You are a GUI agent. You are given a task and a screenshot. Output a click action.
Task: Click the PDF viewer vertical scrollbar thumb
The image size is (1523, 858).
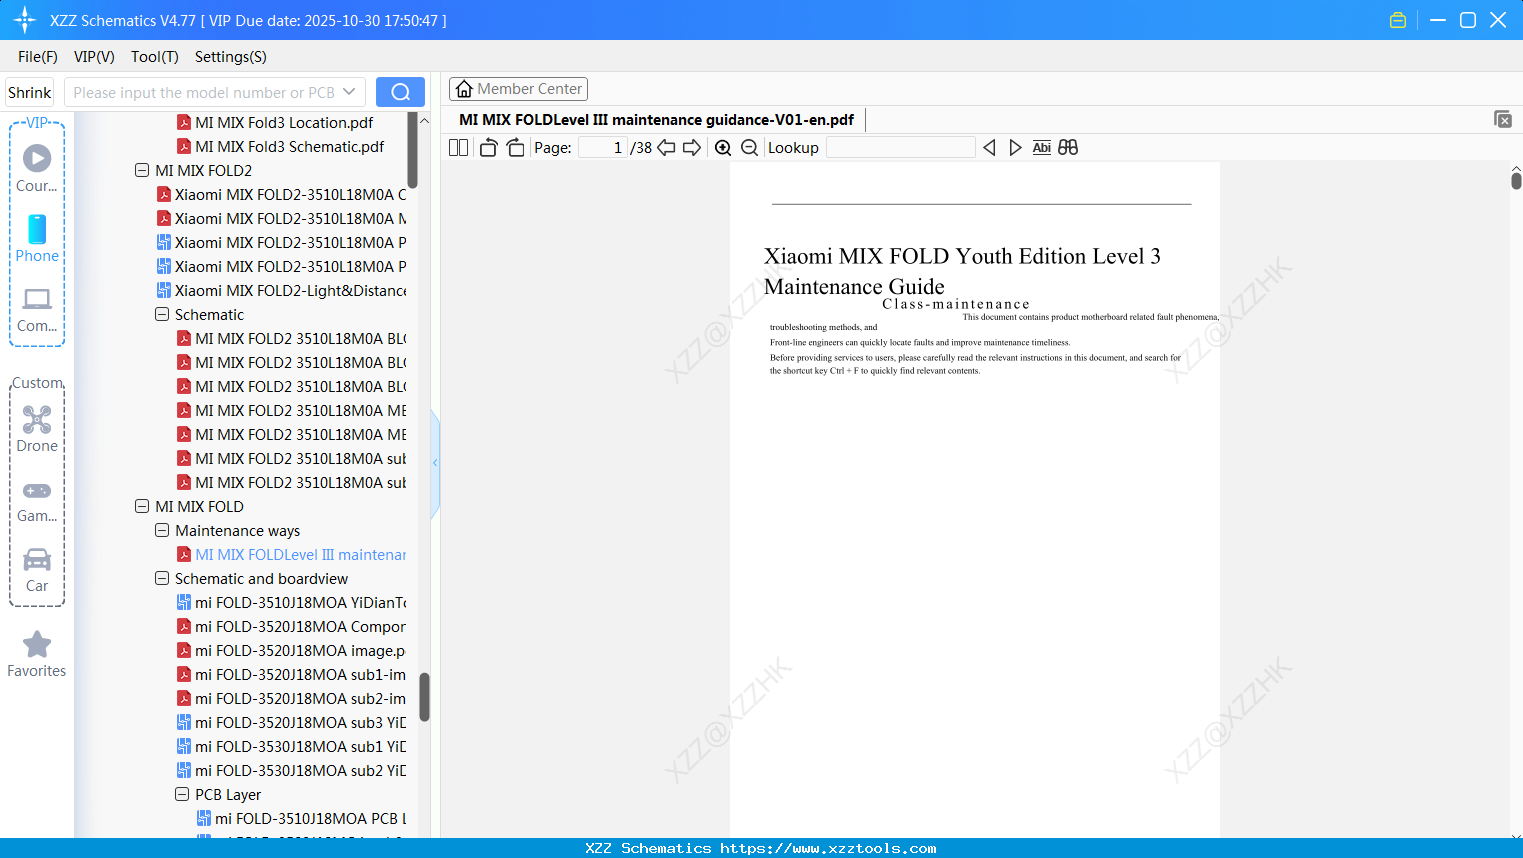1516,181
